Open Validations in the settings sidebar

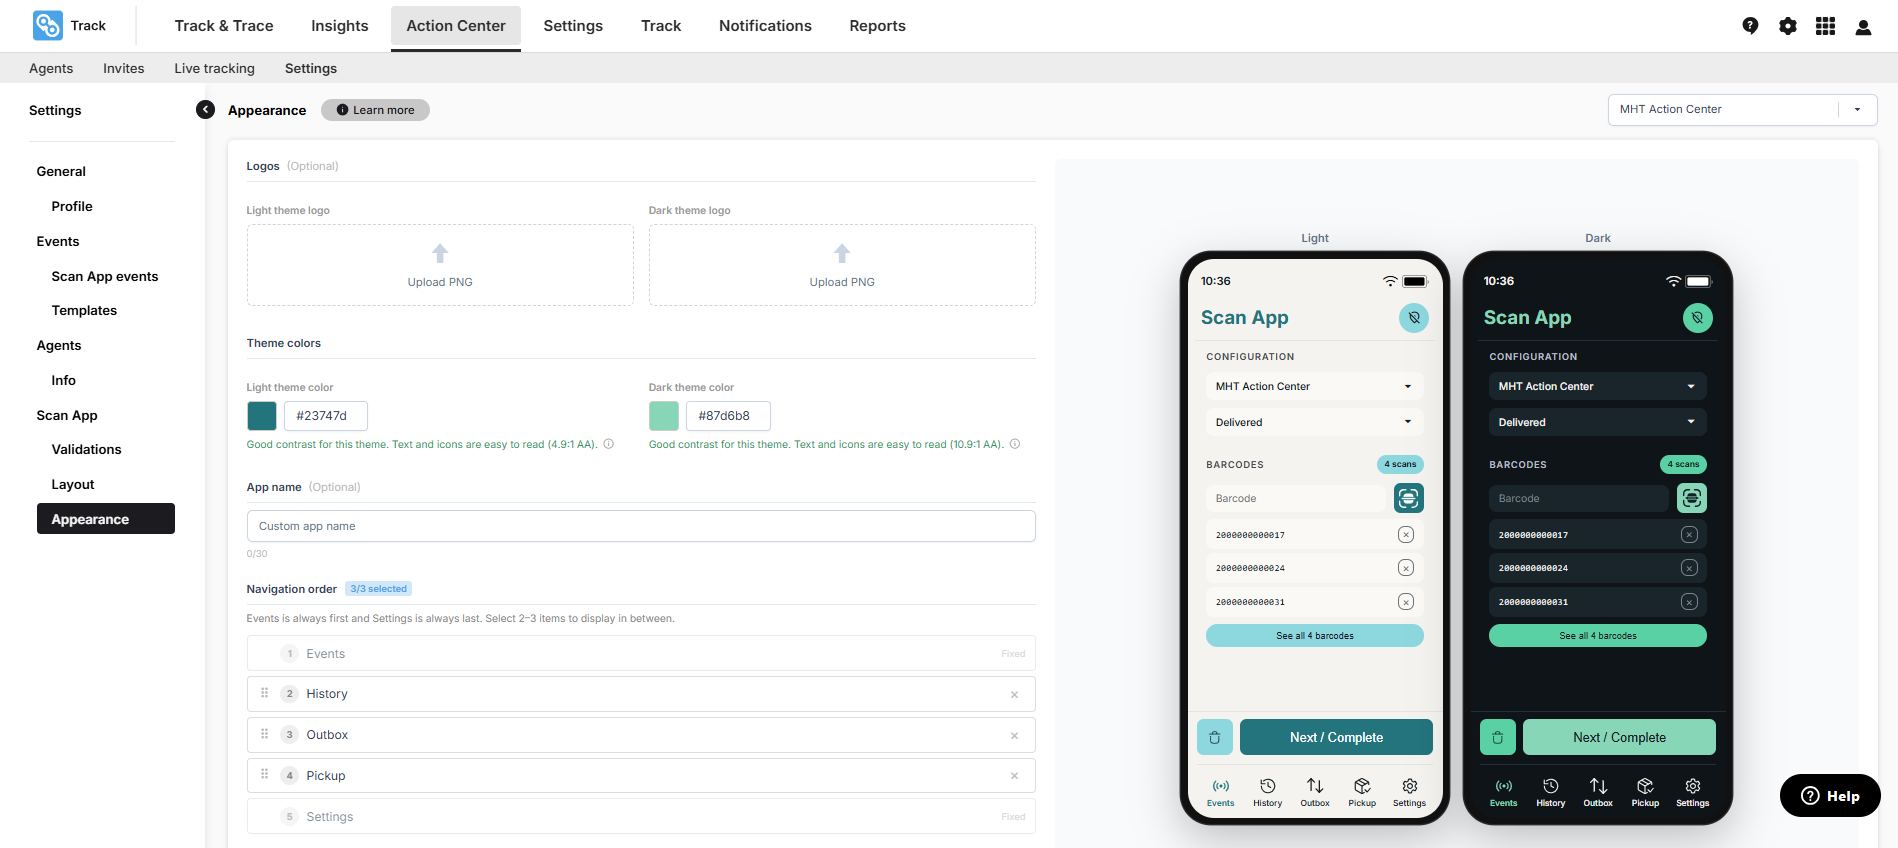pyautogui.click(x=86, y=449)
